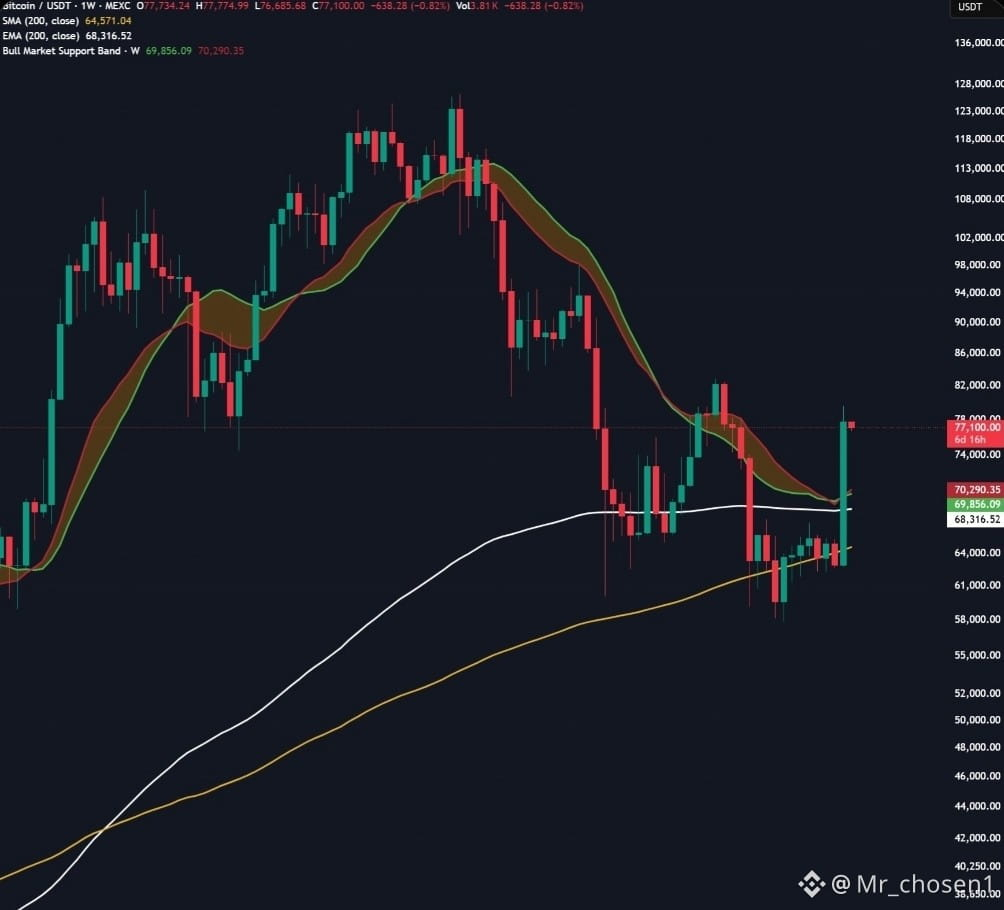Click the 64,000.00 price scale label
Viewport: 1004px width, 910px height.
978,553
